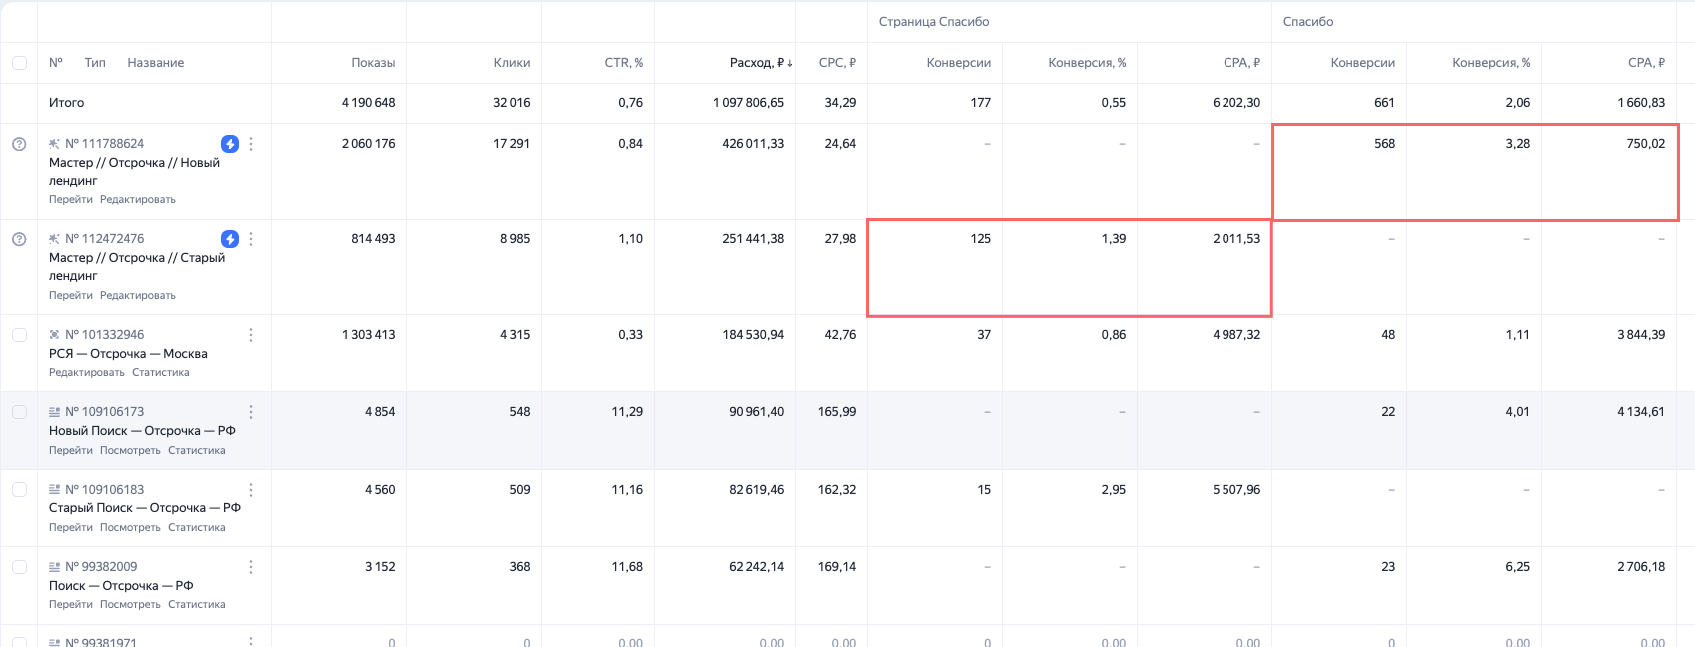Expand the options menu for Старый Поиск campaign
This screenshot has width=1695, height=647.
pos(251,490)
